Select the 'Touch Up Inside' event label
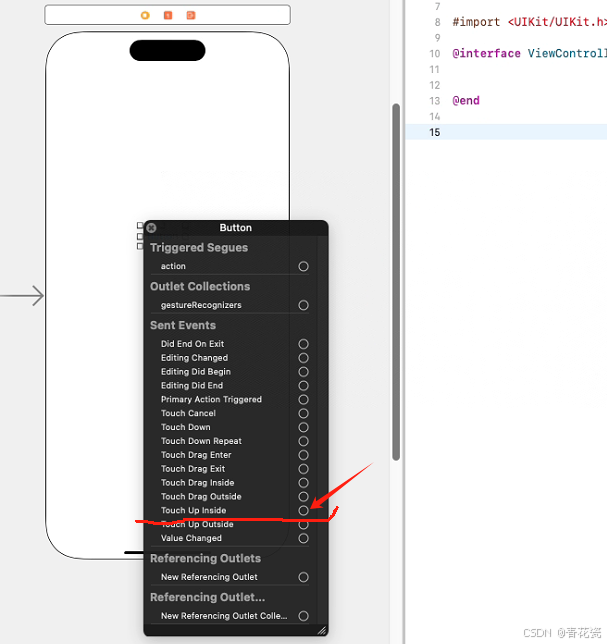 [193, 511]
